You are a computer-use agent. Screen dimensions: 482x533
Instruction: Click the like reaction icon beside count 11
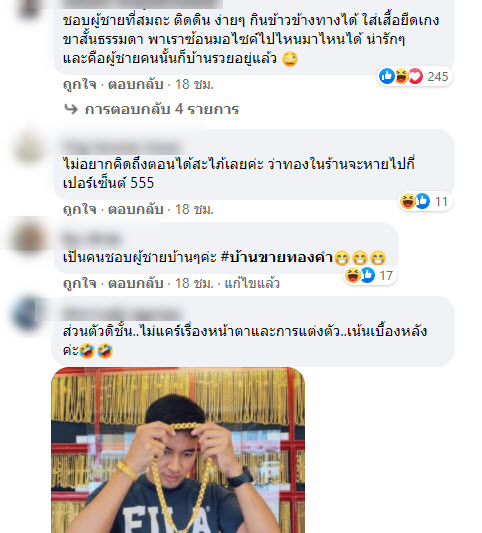pyautogui.click(x=423, y=201)
